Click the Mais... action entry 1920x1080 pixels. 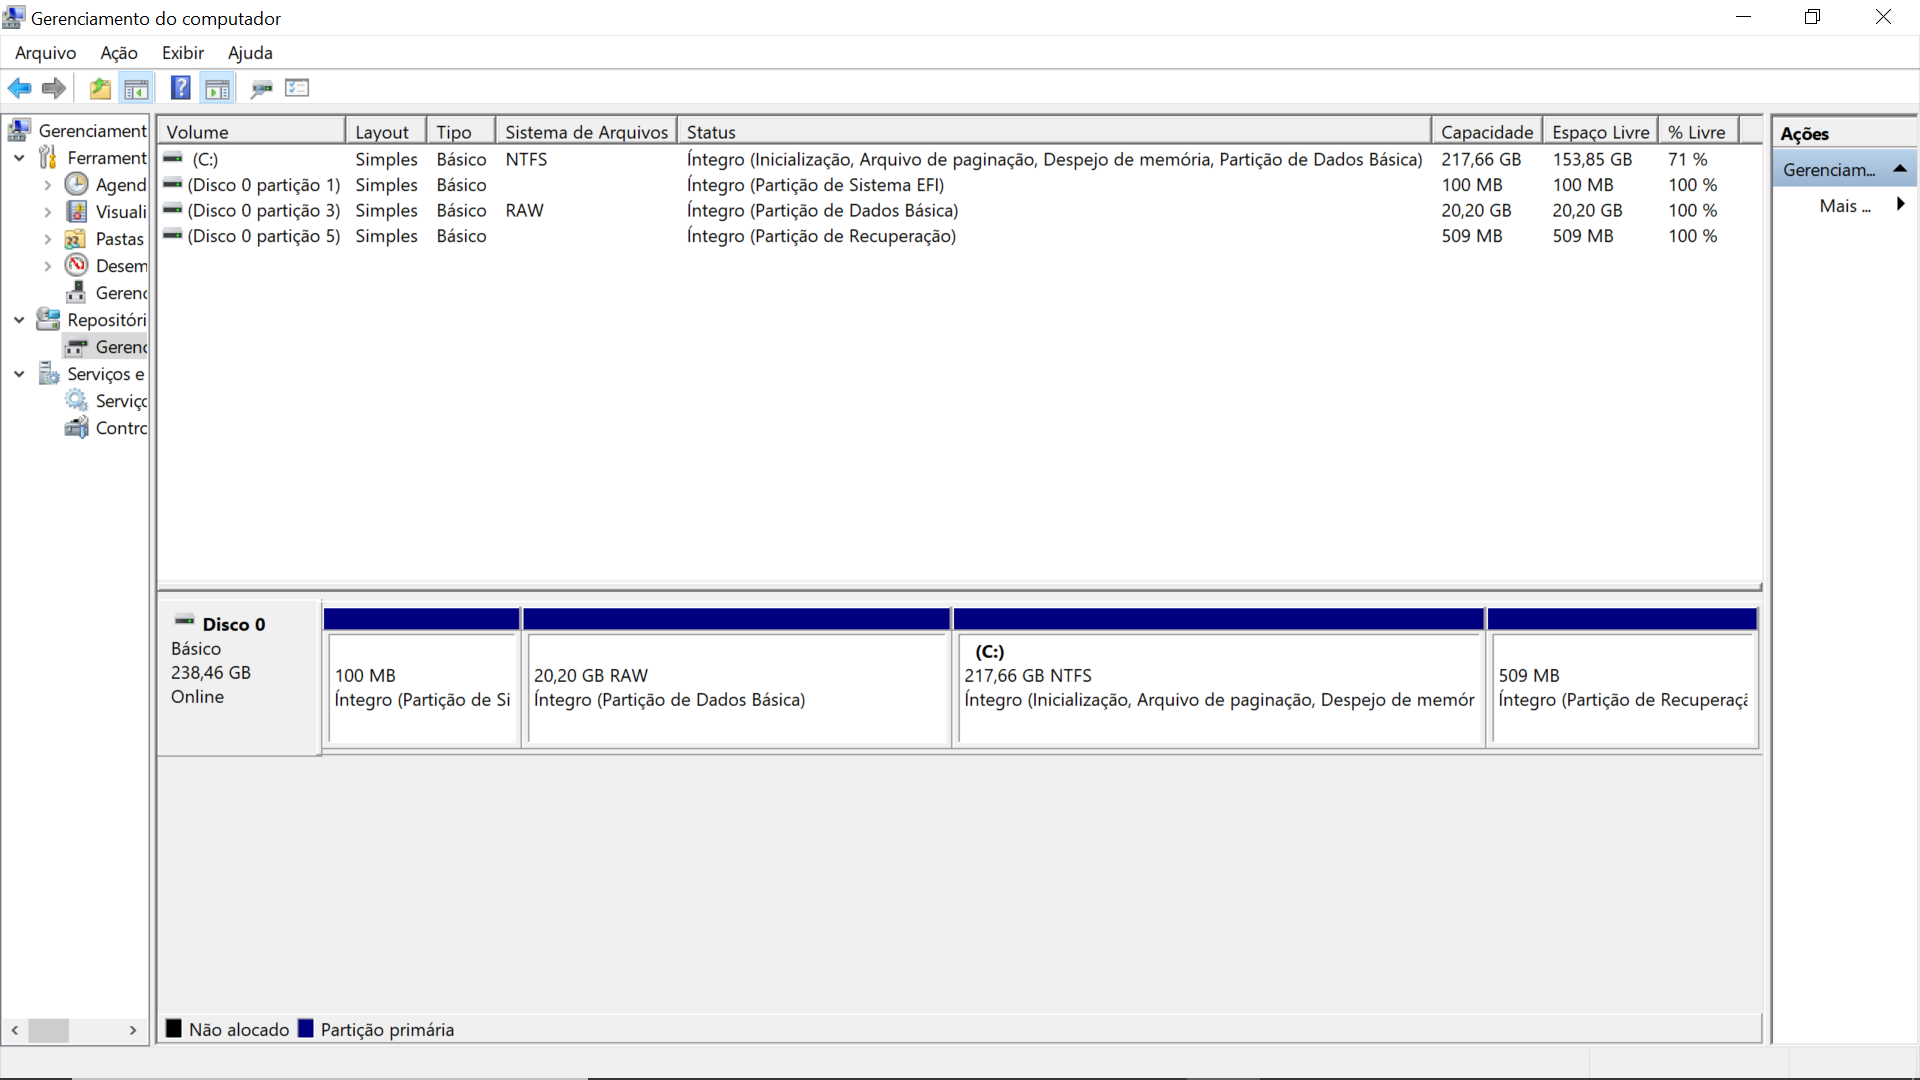click(1845, 205)
